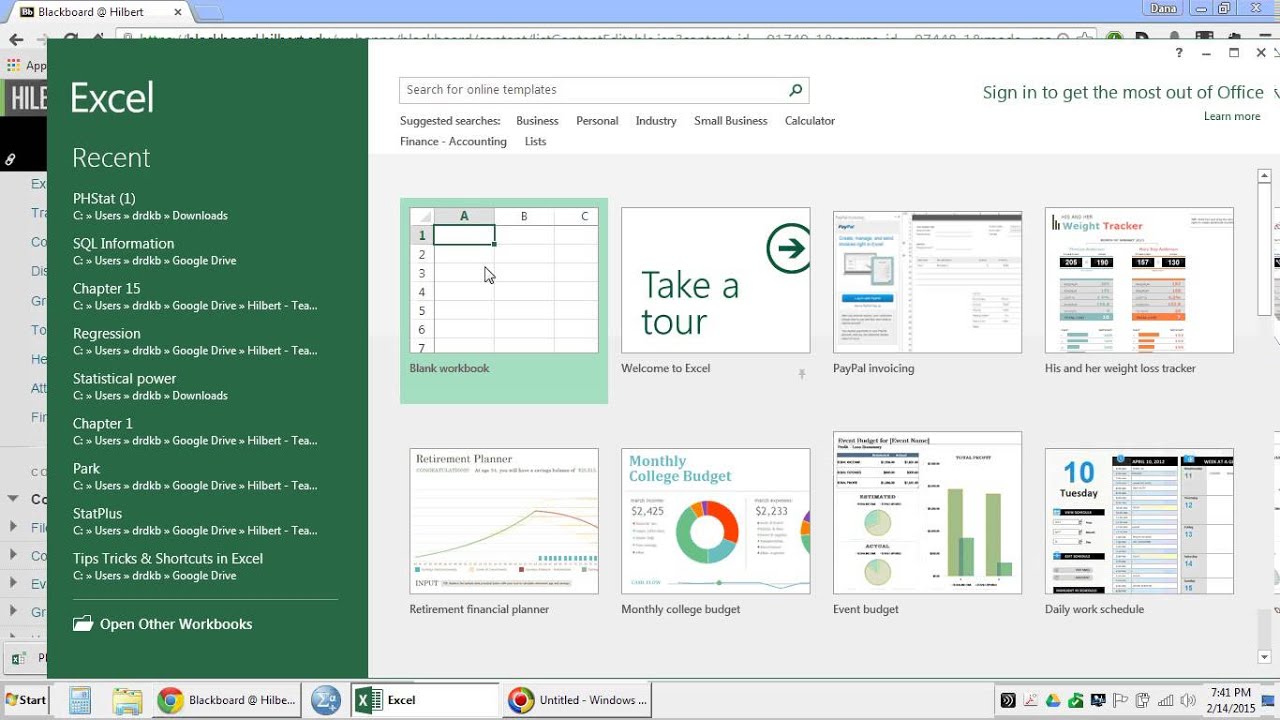The image size is (1280, 720).
Task: Click the network signal tray icon
Action: (1165, 700)
